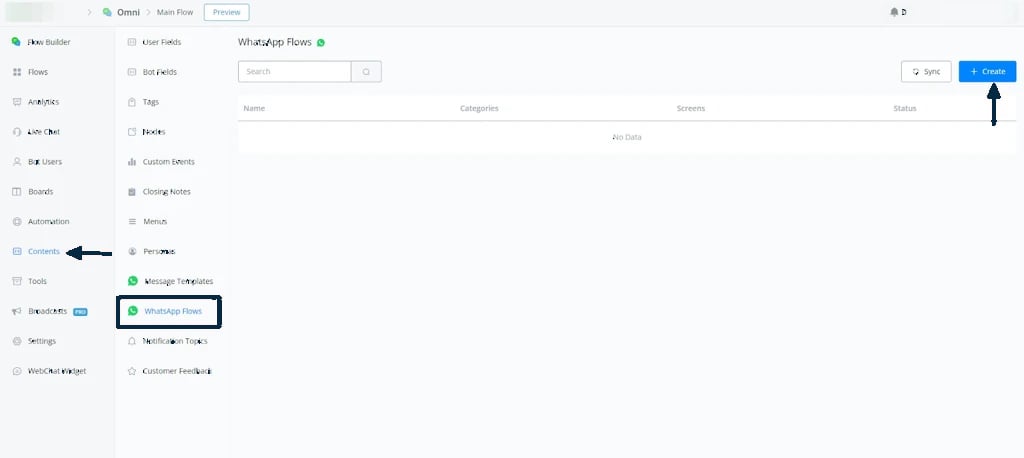Select WhatsApp Flows submenu item
Image resolution: width=1024 pixels, height=458 pixels.
169,312
